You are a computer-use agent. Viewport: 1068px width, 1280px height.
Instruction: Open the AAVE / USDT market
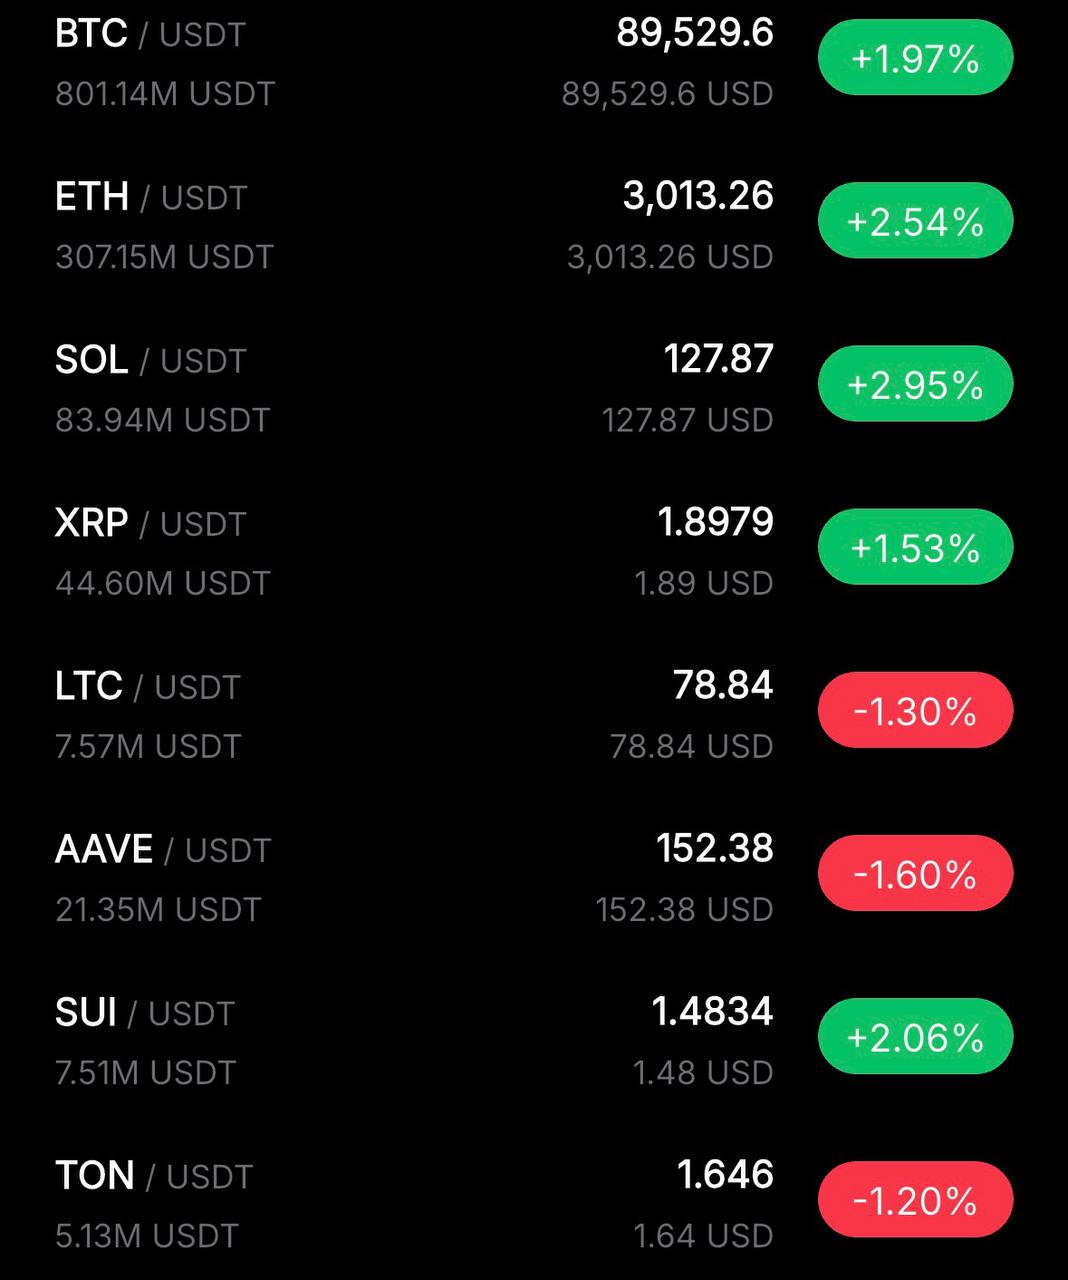pyautogui.click(x=163, y=849)
